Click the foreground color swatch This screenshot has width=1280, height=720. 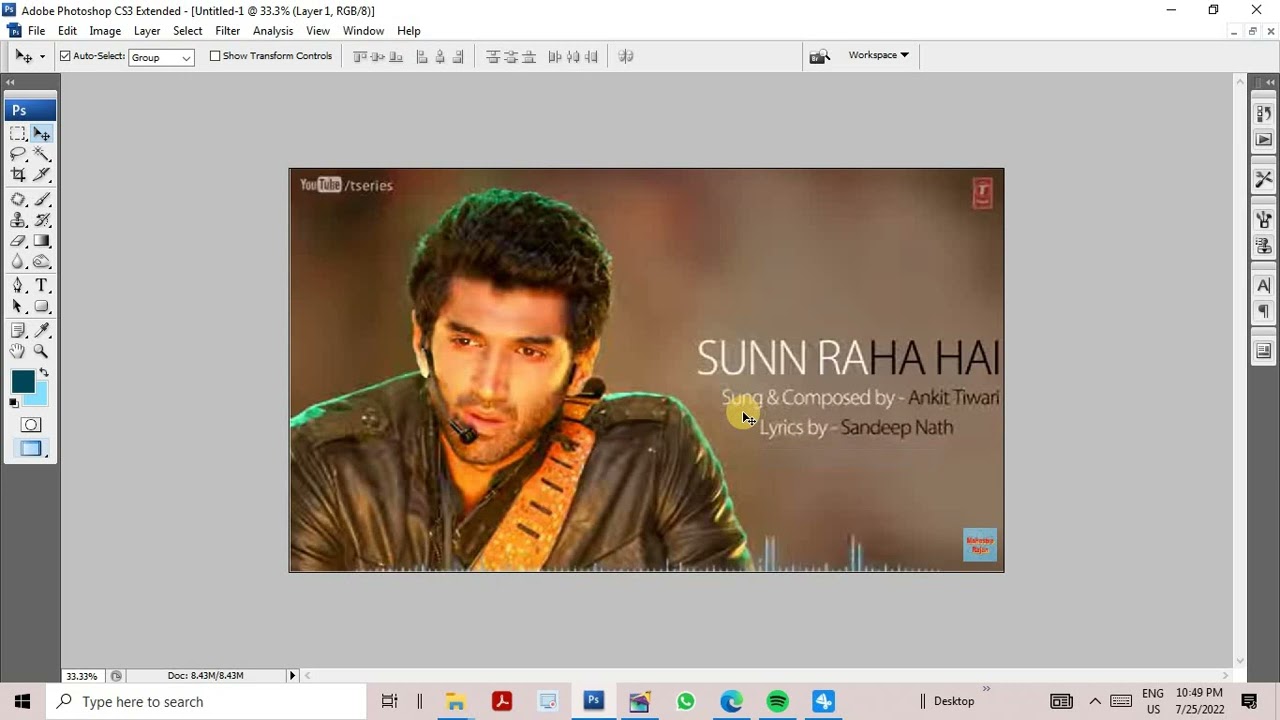click(x=22, y=381)
